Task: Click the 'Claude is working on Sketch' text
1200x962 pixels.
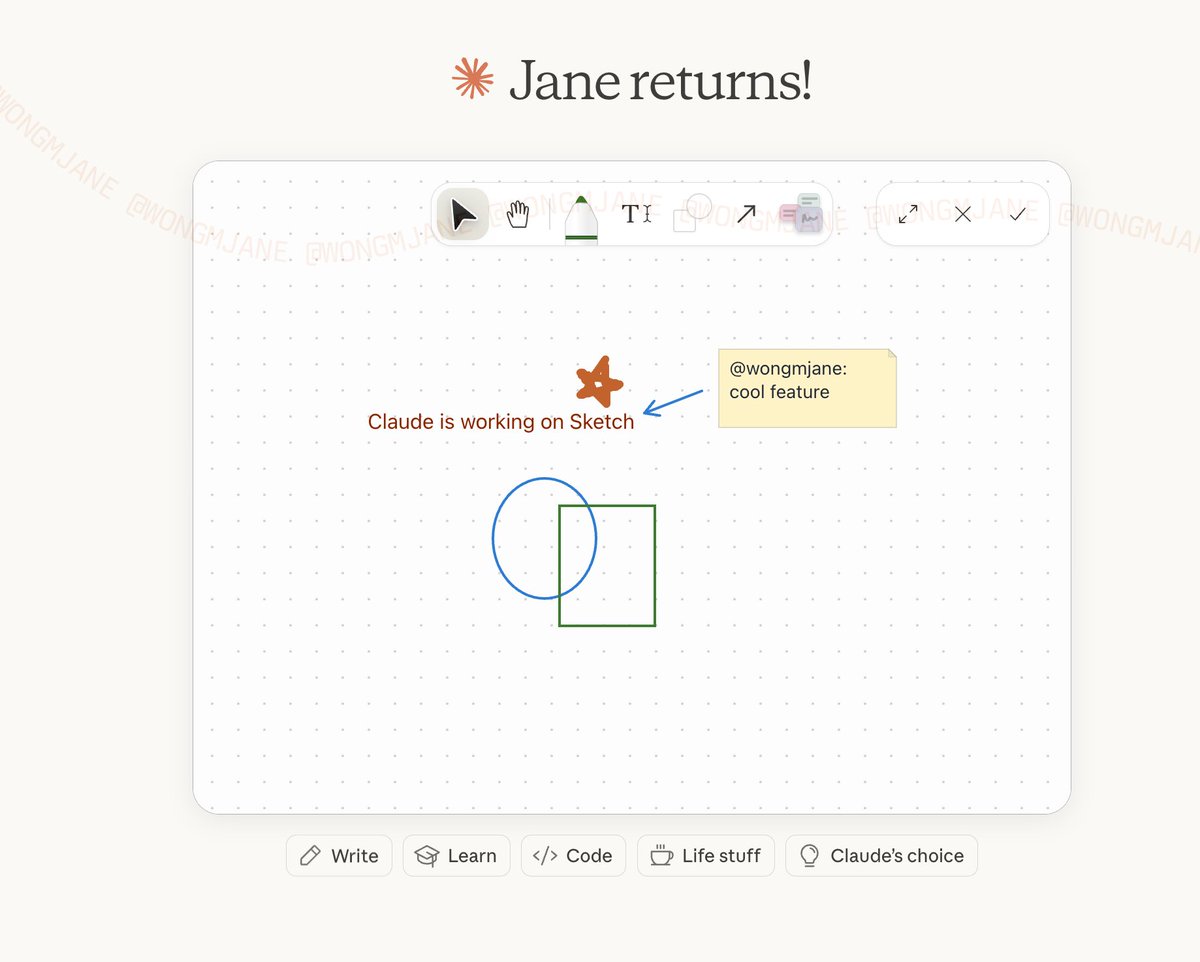Action: [501, 422]
